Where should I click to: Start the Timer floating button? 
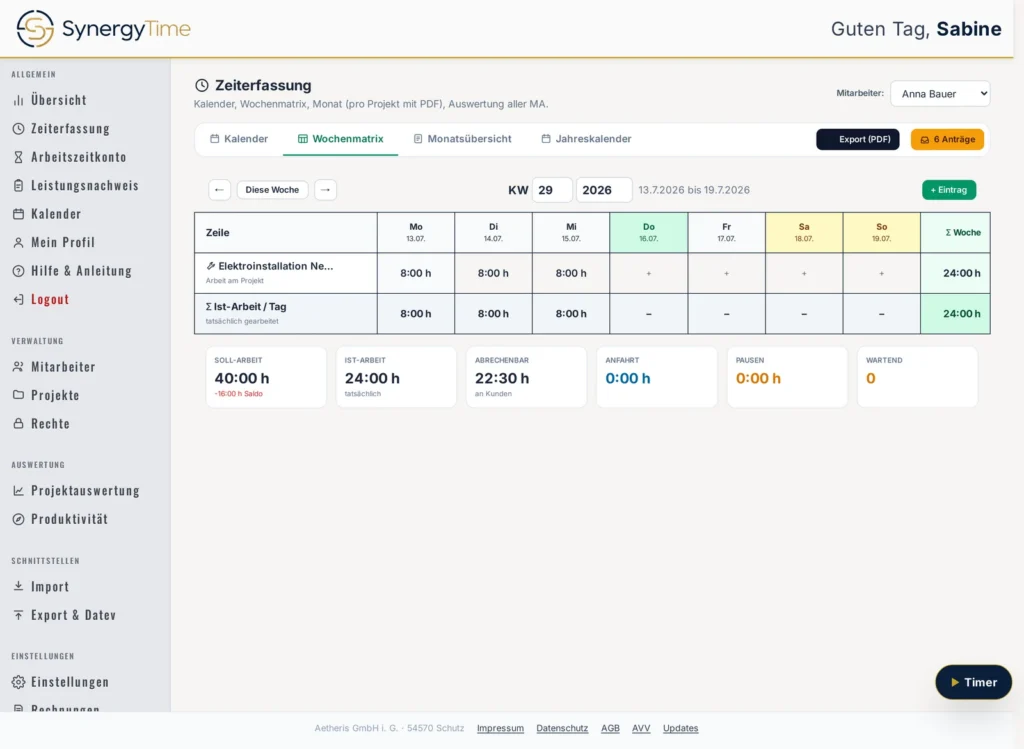click(973, 682)
